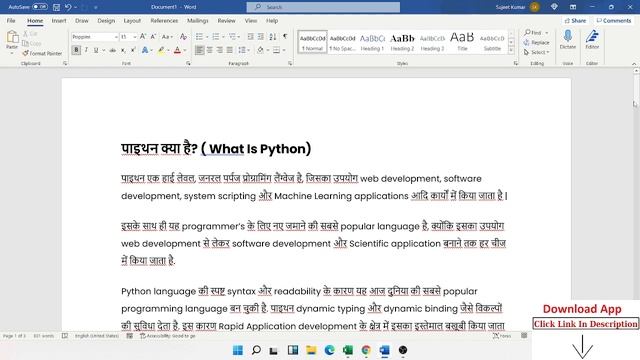Apply the Heading 1 style
Viewport: 640px width, 360px height.
click(372, 42)
